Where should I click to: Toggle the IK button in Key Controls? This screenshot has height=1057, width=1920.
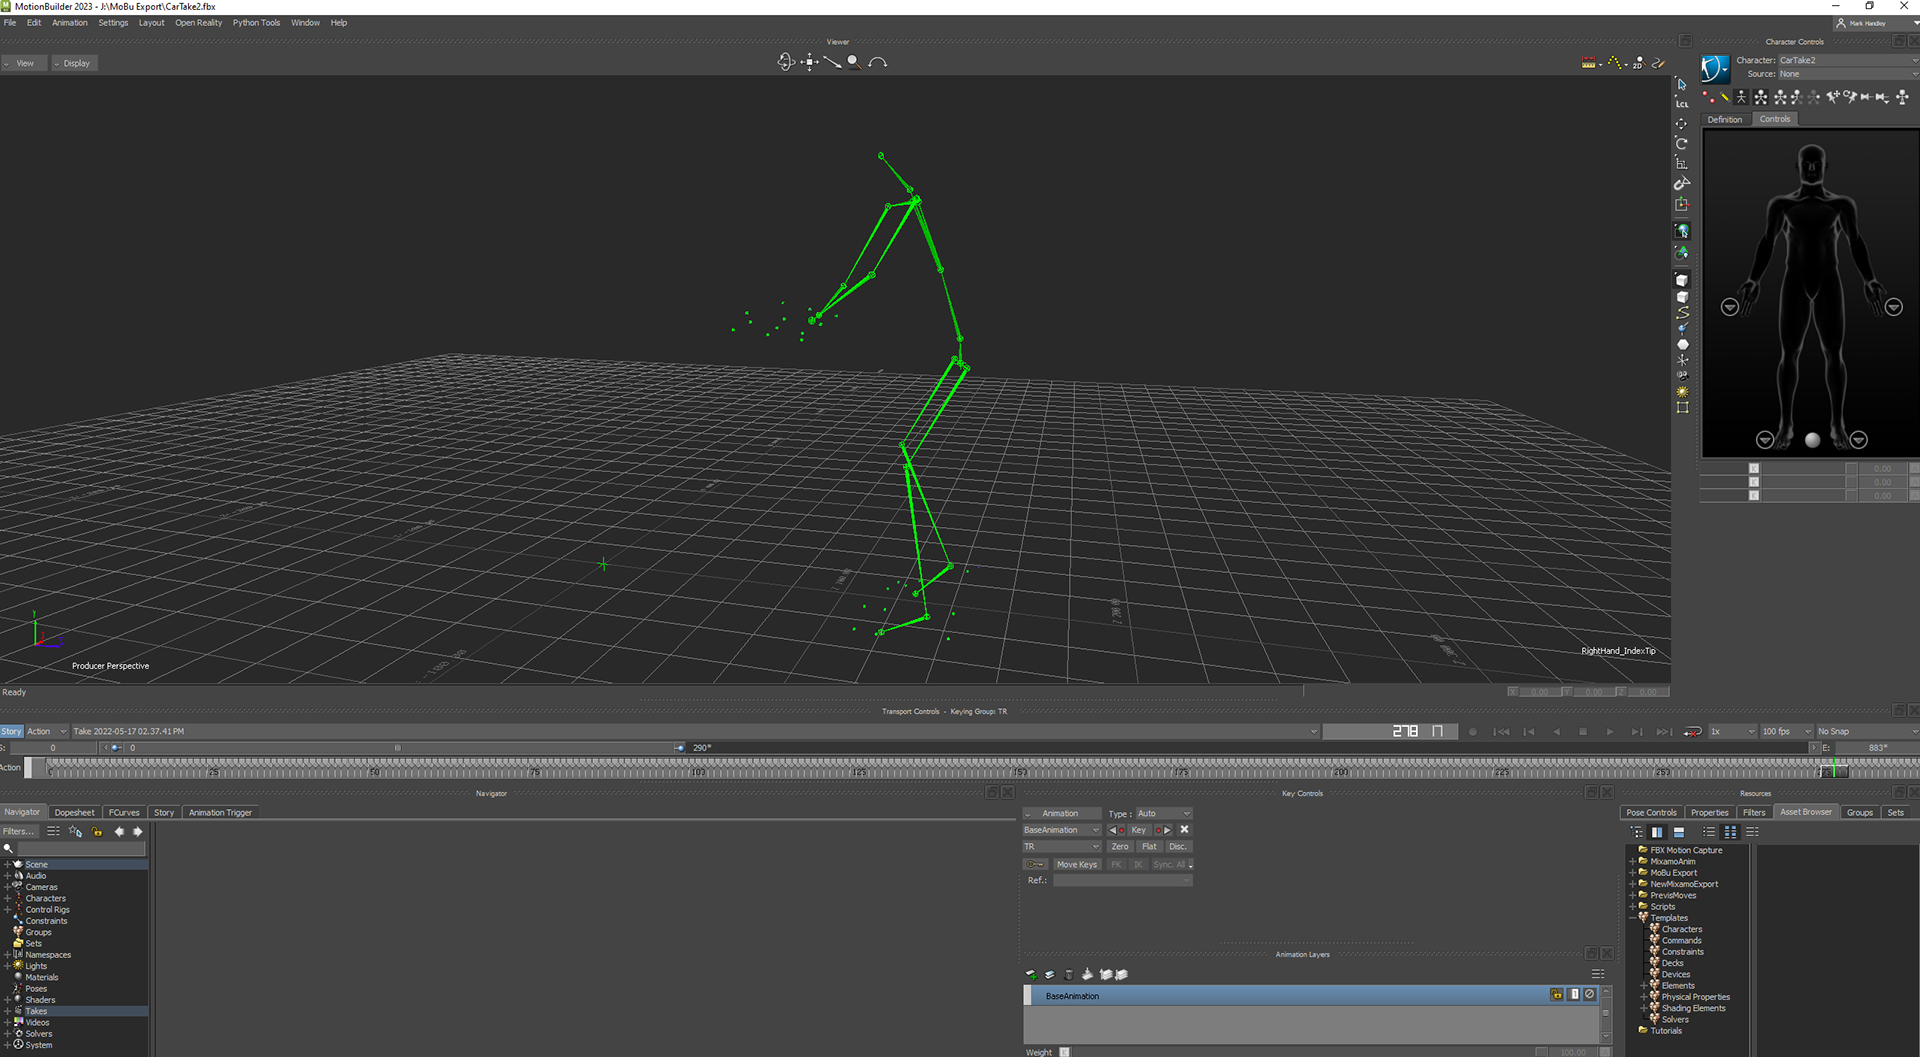(1138, 864)
